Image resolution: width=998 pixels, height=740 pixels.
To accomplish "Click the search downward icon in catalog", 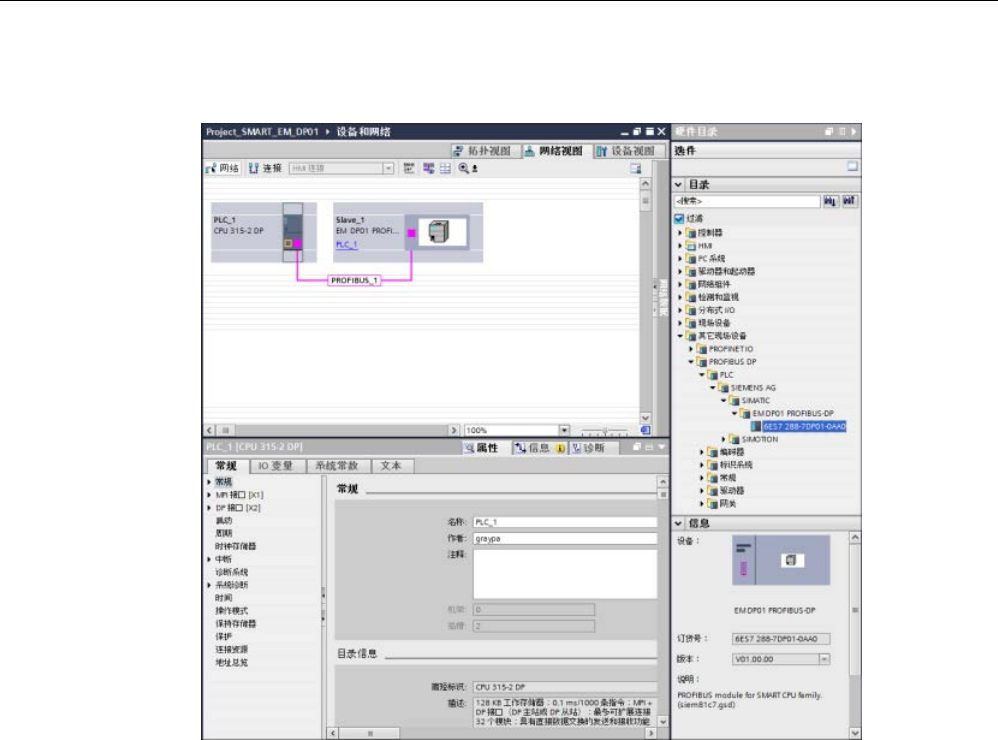I will coord(831,201).
